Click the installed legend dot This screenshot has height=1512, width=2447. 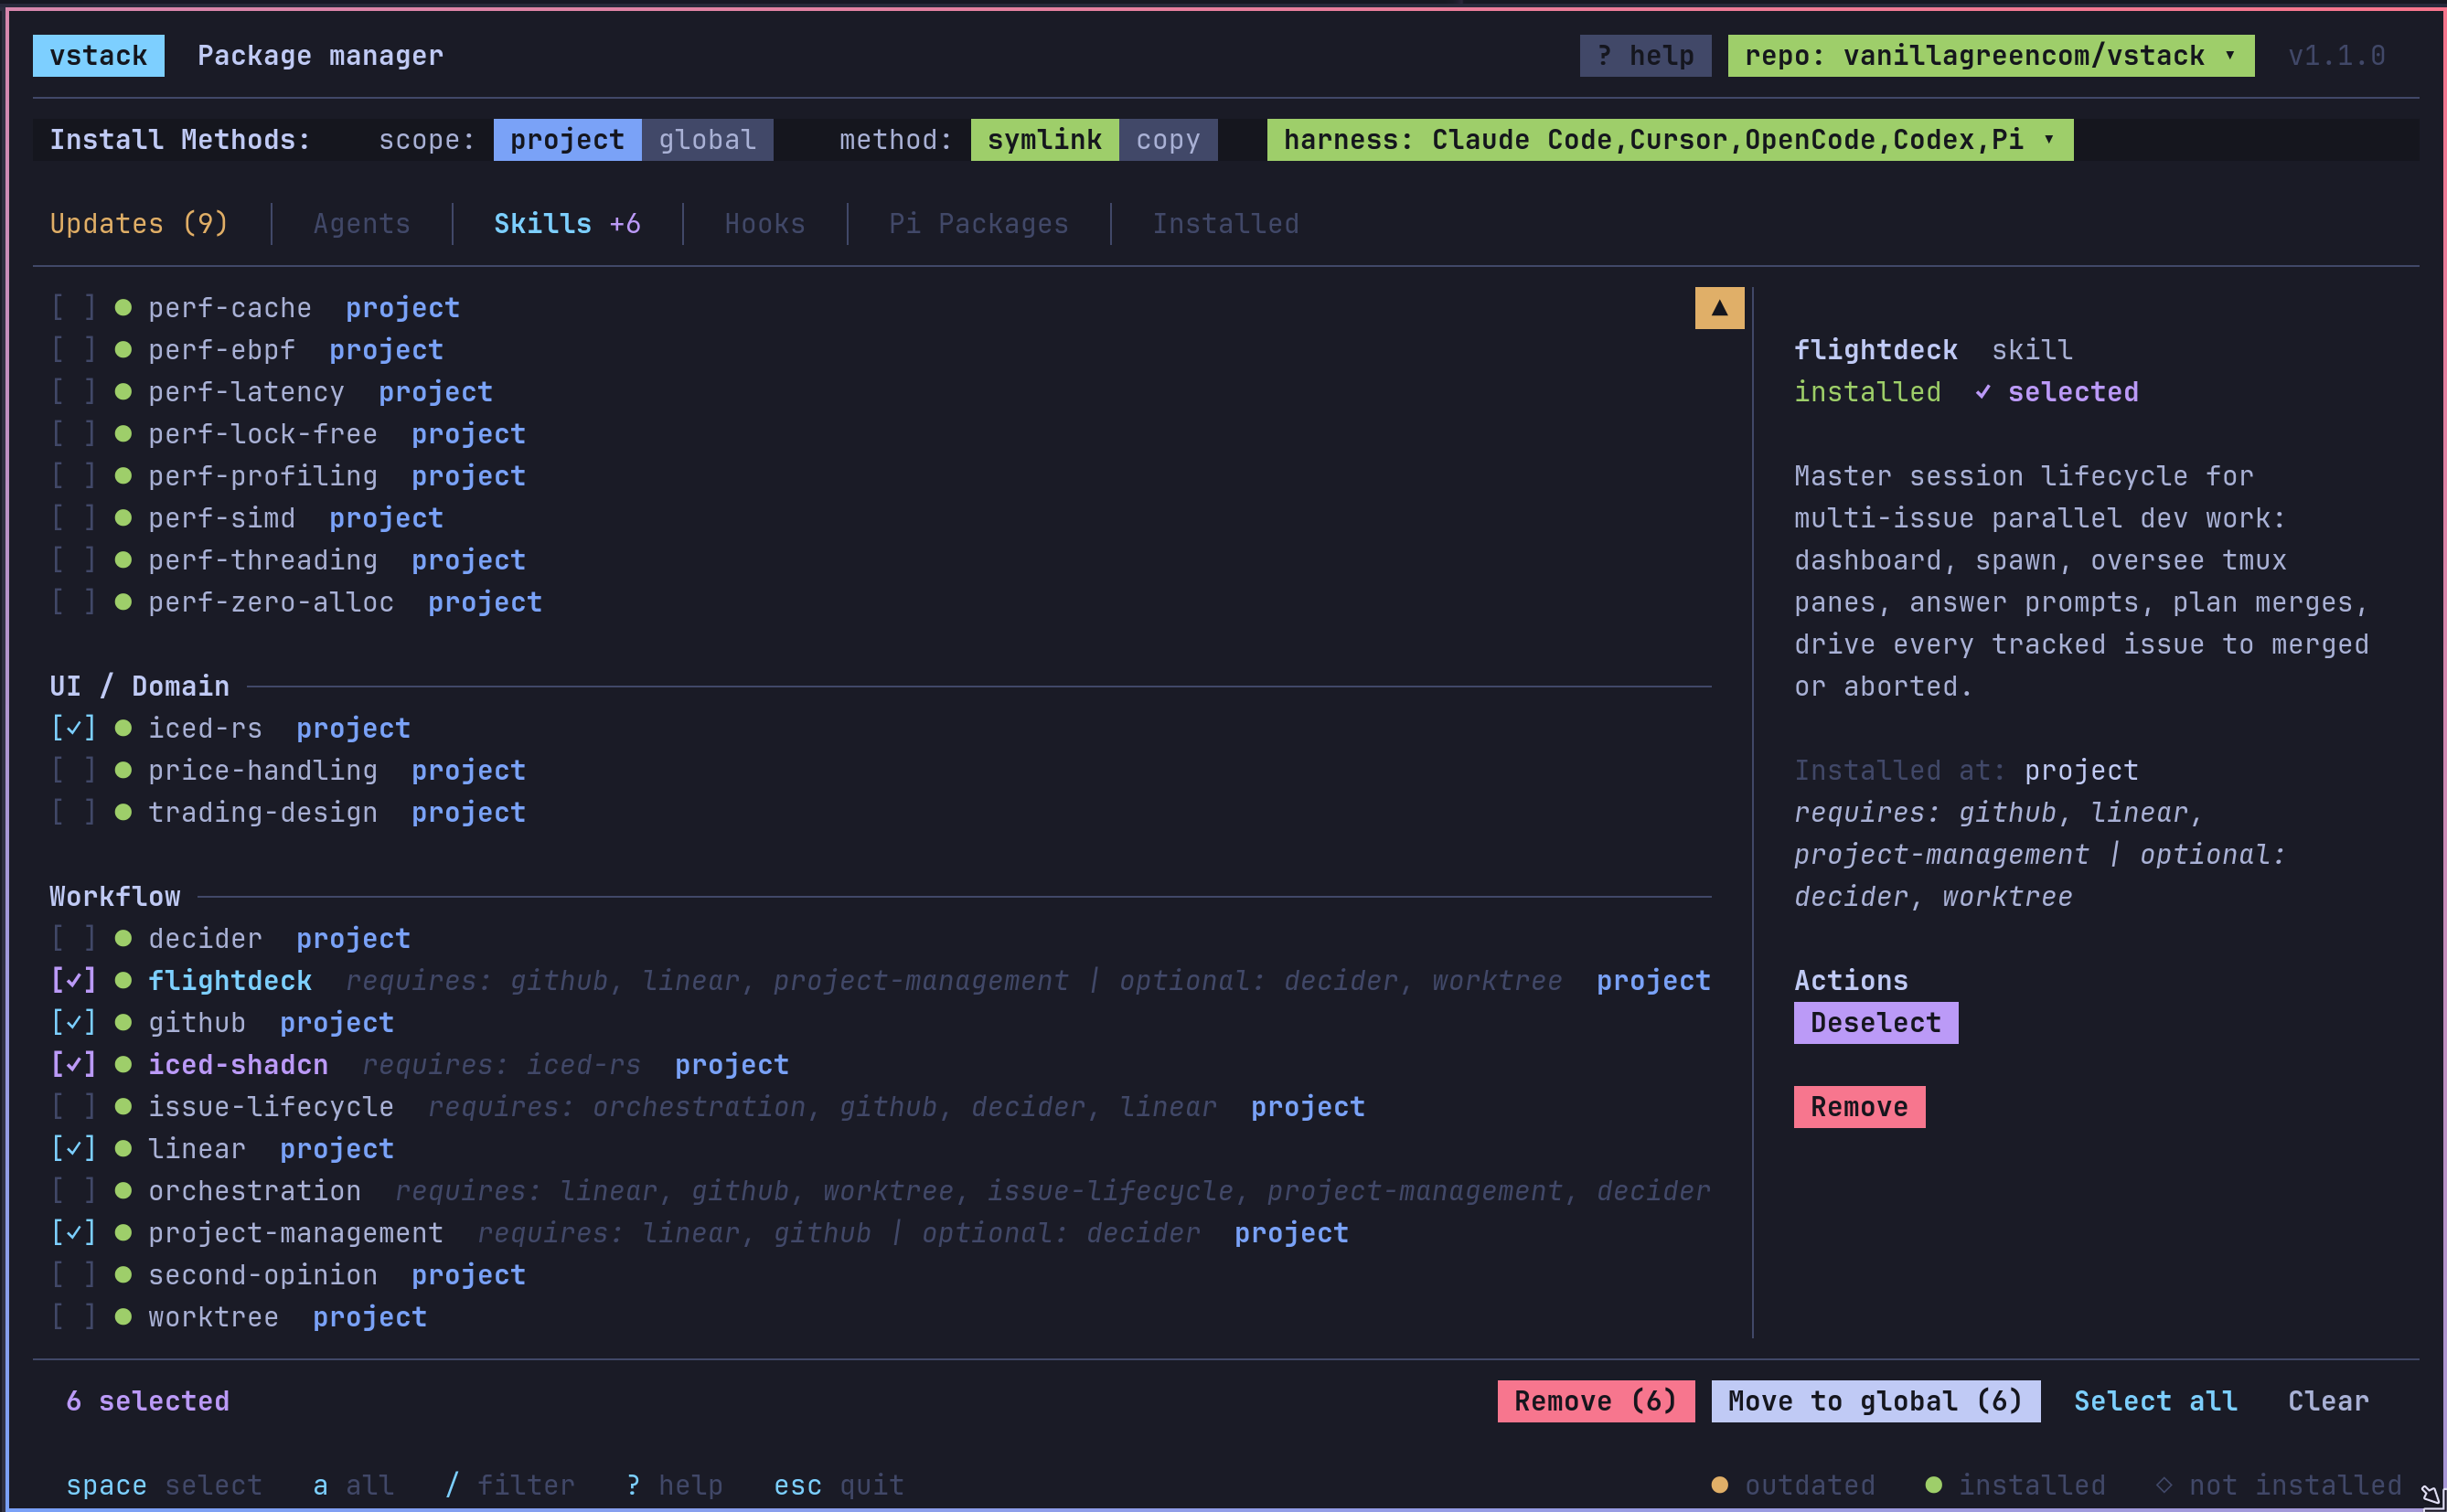pyautogui.click(x=1934, y=1485)
